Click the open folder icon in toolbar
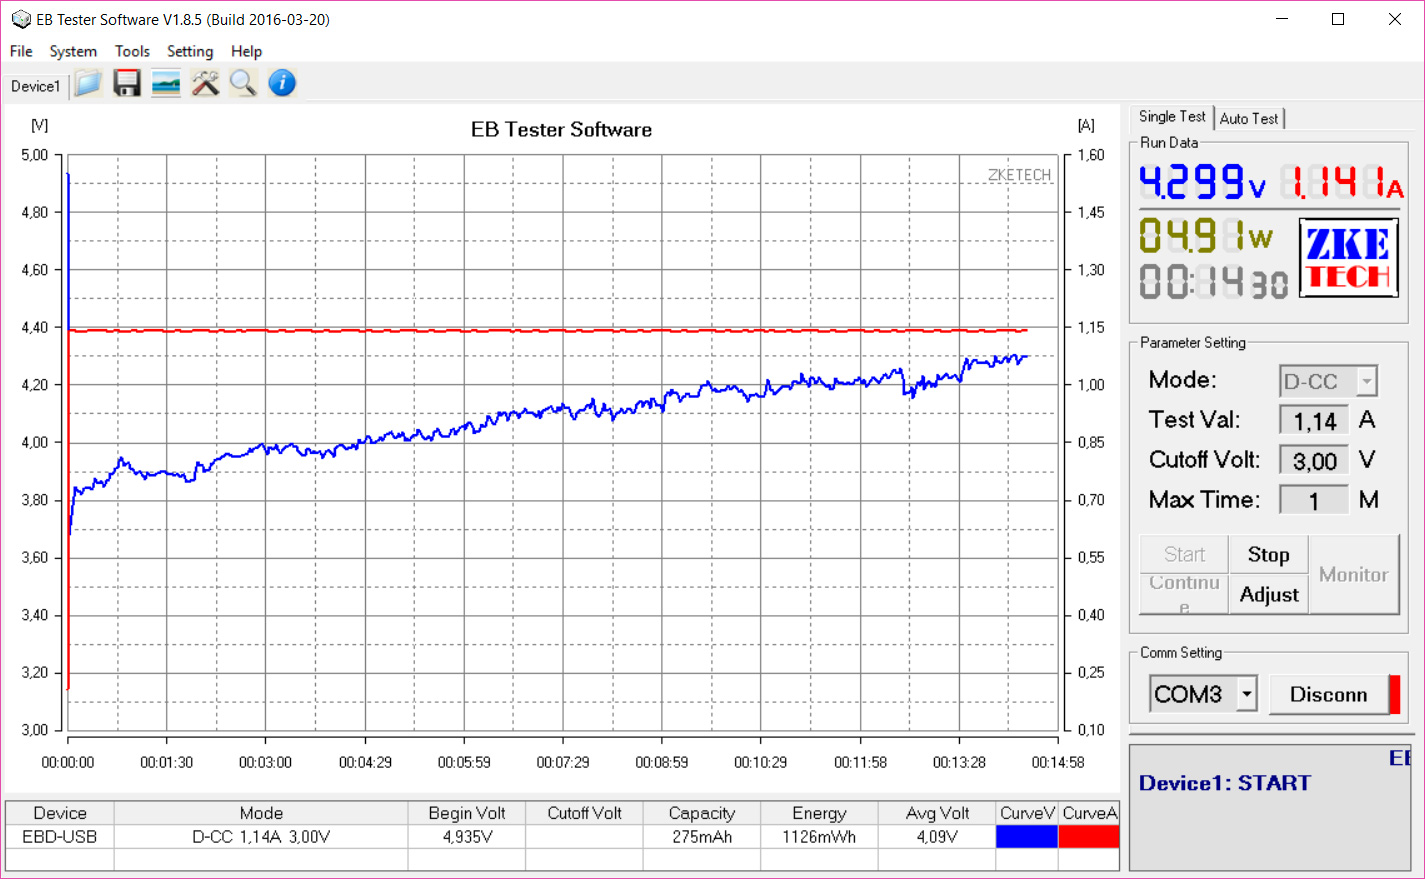1425x879 pixels. tap(88, 84)
